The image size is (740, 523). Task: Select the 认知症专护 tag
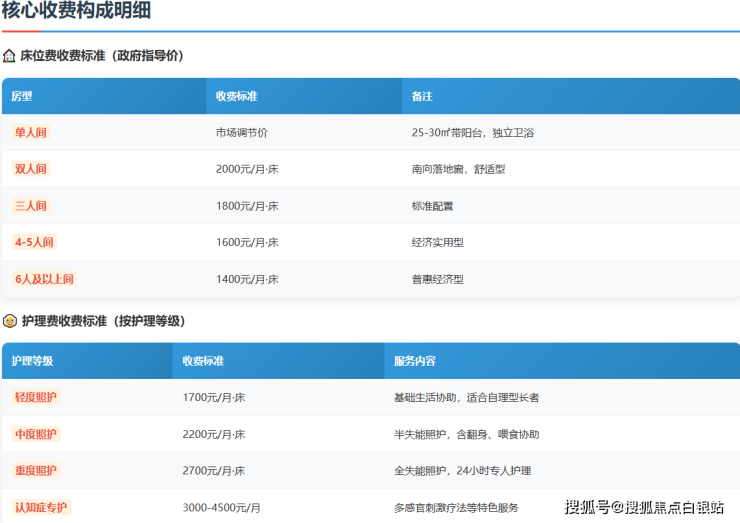click(41, 507)
